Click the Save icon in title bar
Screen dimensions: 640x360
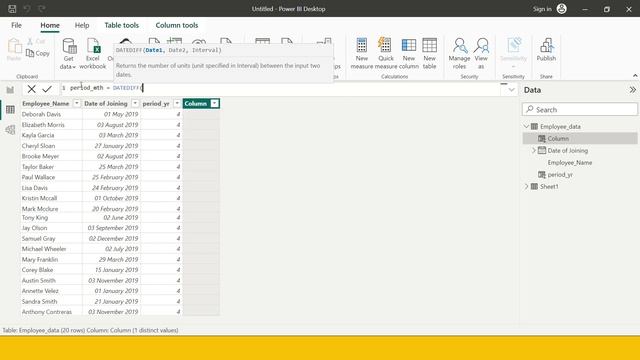coord(12,9)
